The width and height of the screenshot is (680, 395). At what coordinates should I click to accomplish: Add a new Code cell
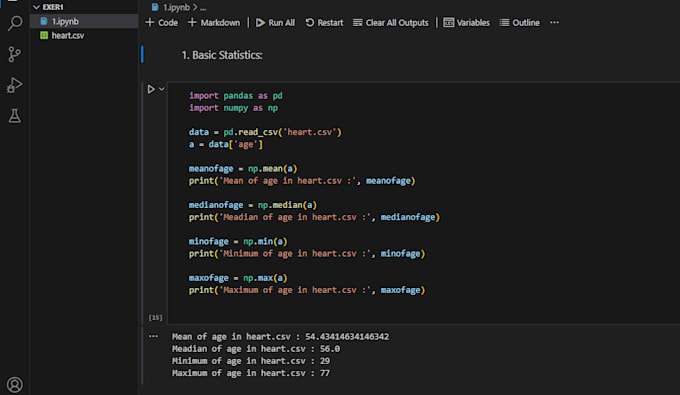[x=162, y=23]
